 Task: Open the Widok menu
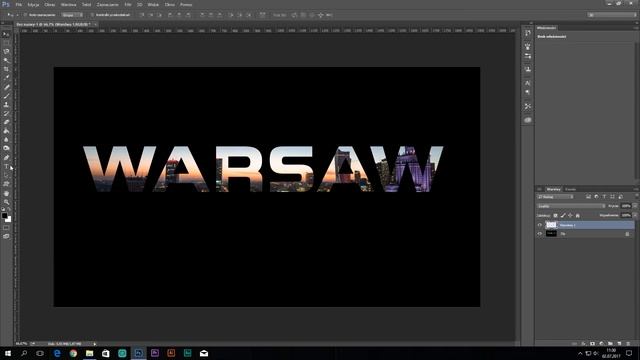tap(153, 5)
